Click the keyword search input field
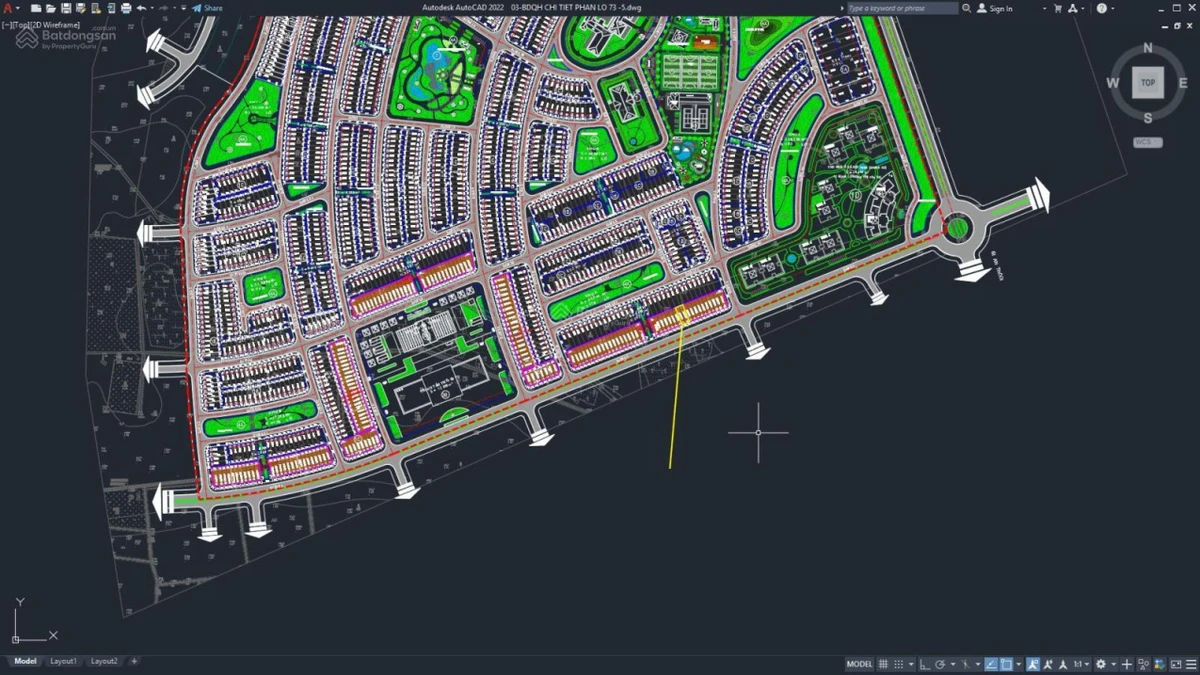This screenshot has width=1200, height=675. point(903,8)
